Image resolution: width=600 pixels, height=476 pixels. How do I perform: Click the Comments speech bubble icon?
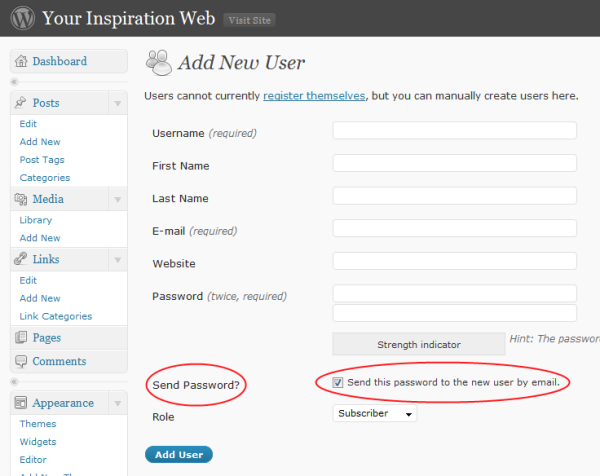22,361
